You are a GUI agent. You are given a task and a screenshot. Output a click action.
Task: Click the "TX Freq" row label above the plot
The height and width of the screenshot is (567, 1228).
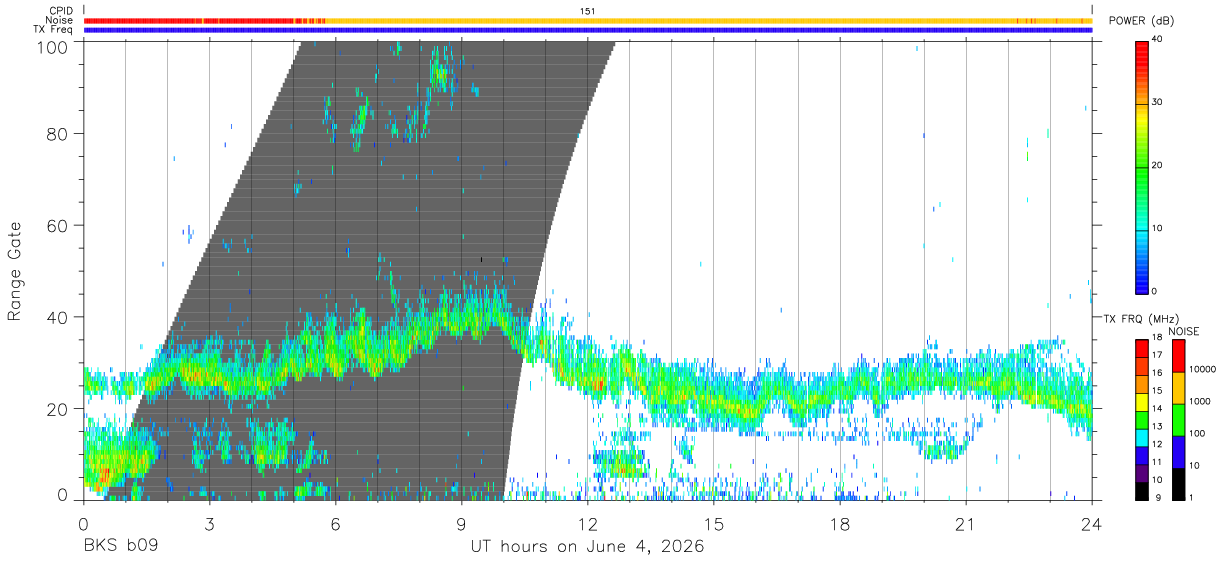click(x=53, y=29)
